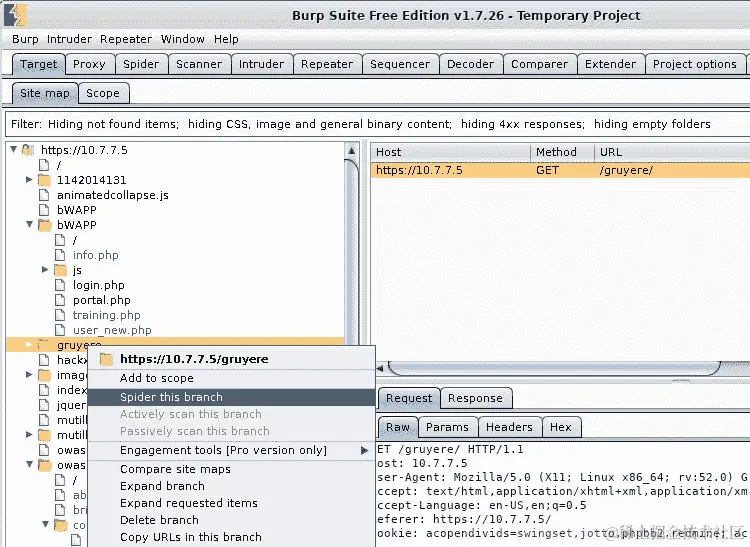Sort by the URL column header
The height and width of the screenshot is (547, 750).
point(673,153)
